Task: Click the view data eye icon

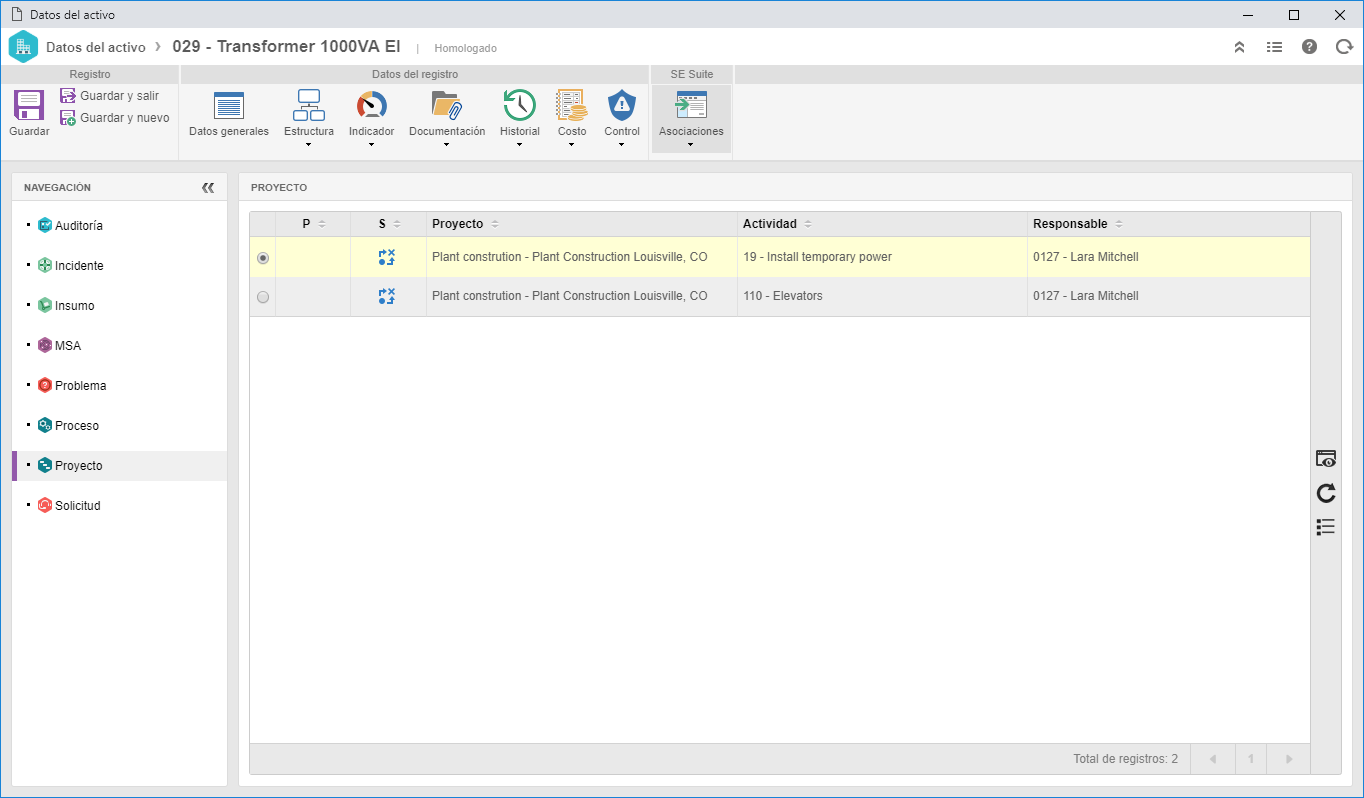Action: 1326,459
